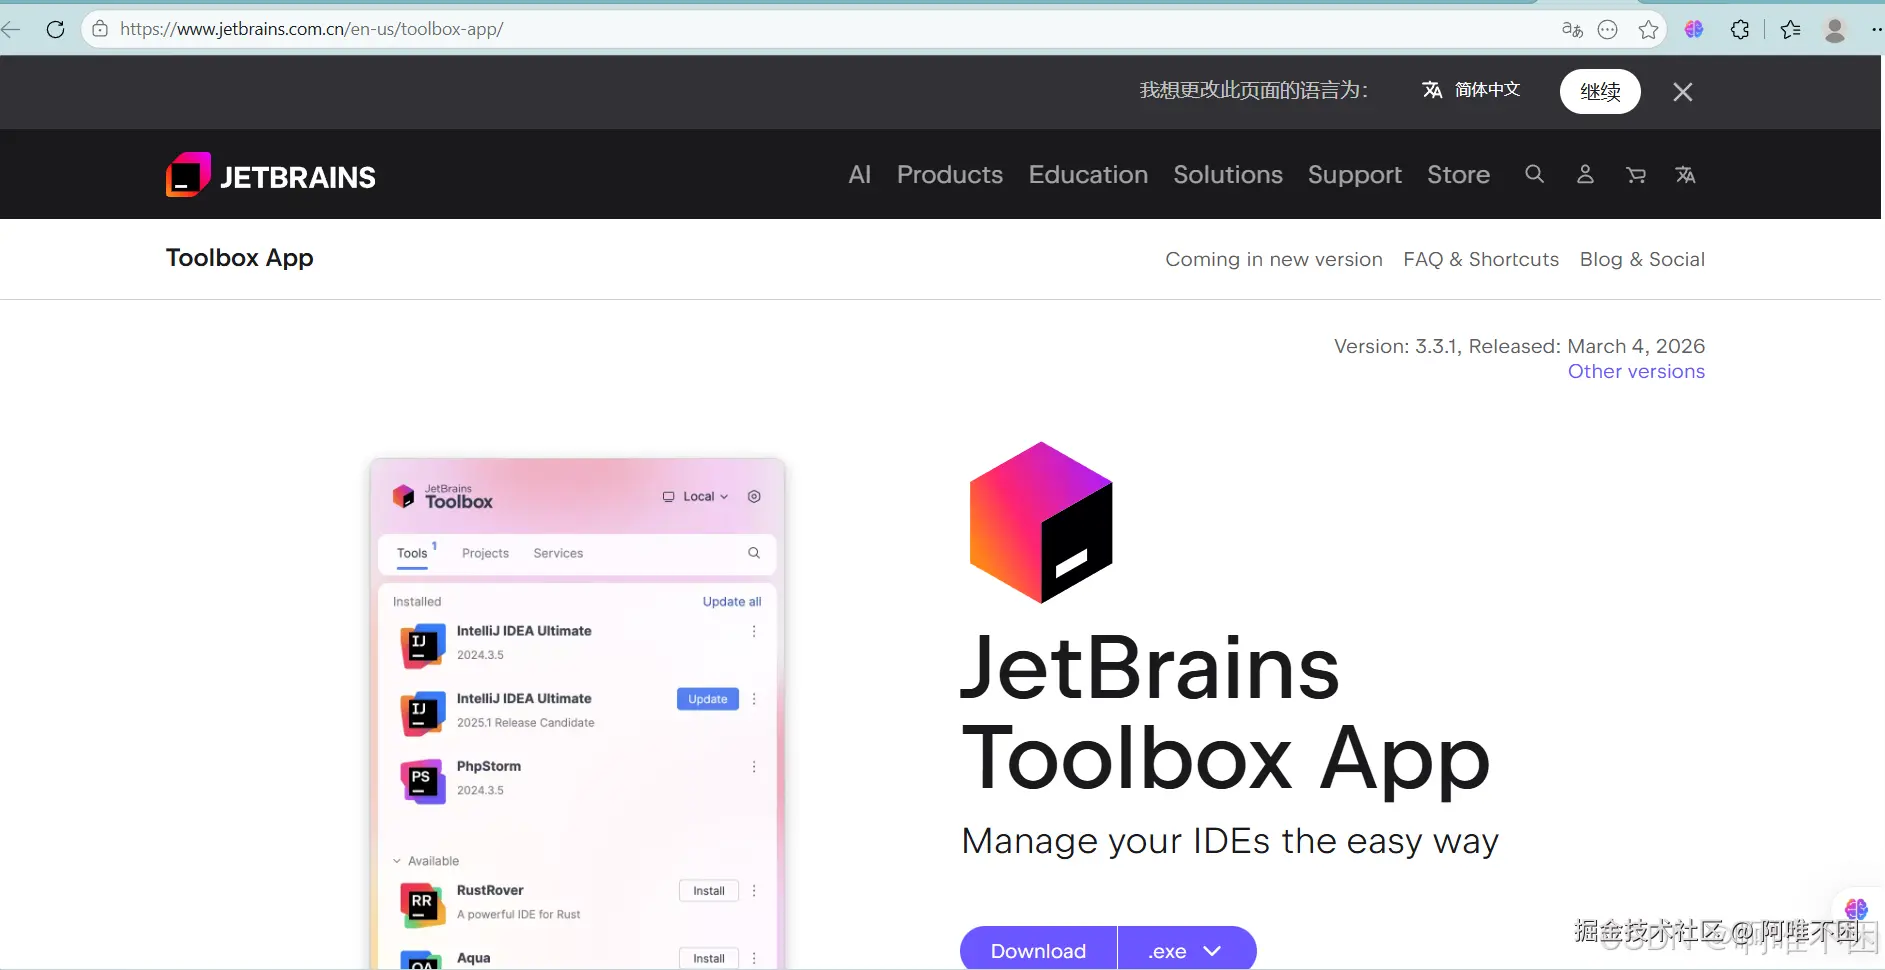Click the Update button for IntelliJ IDEA

708,699
